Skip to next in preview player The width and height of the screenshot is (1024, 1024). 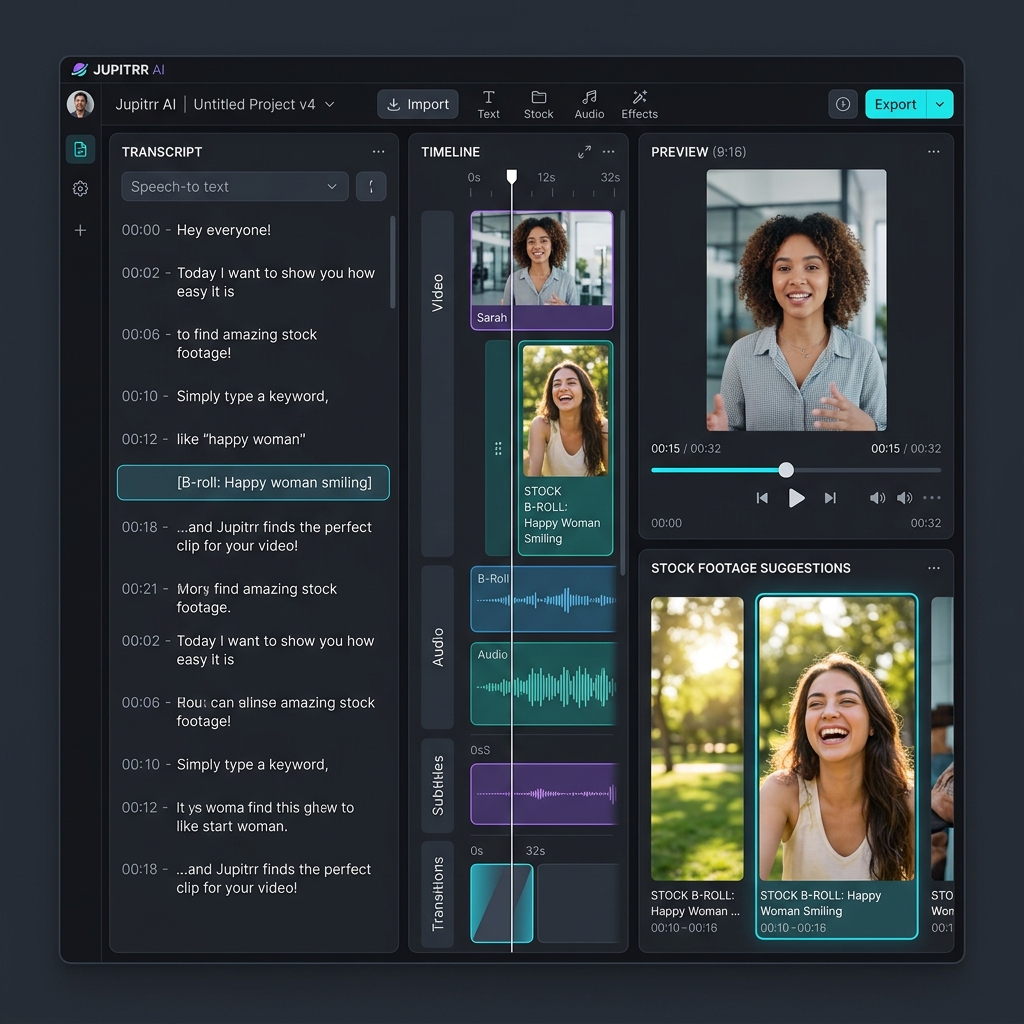coord(830,498)
